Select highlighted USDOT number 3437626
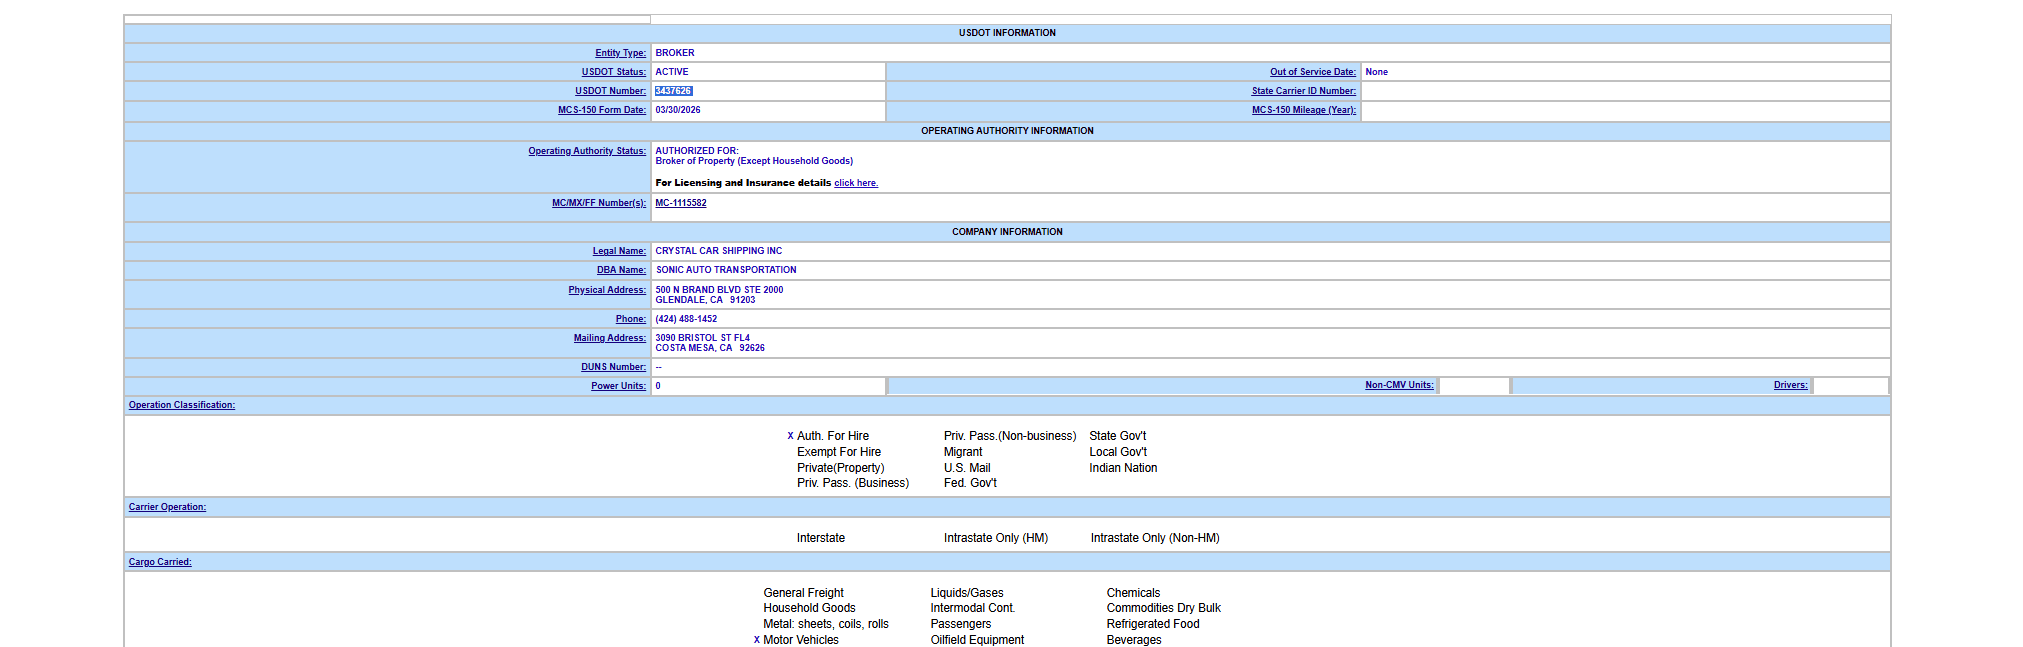Screen dimensions: 2023x647 (673, 91)
